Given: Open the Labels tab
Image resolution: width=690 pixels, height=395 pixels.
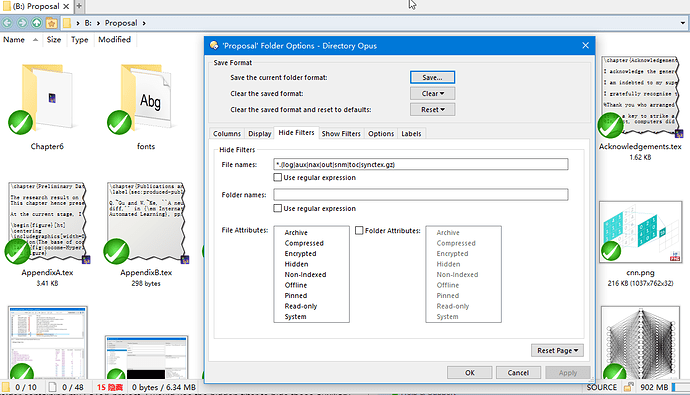Looking at the screenshot, I should 411,134.
